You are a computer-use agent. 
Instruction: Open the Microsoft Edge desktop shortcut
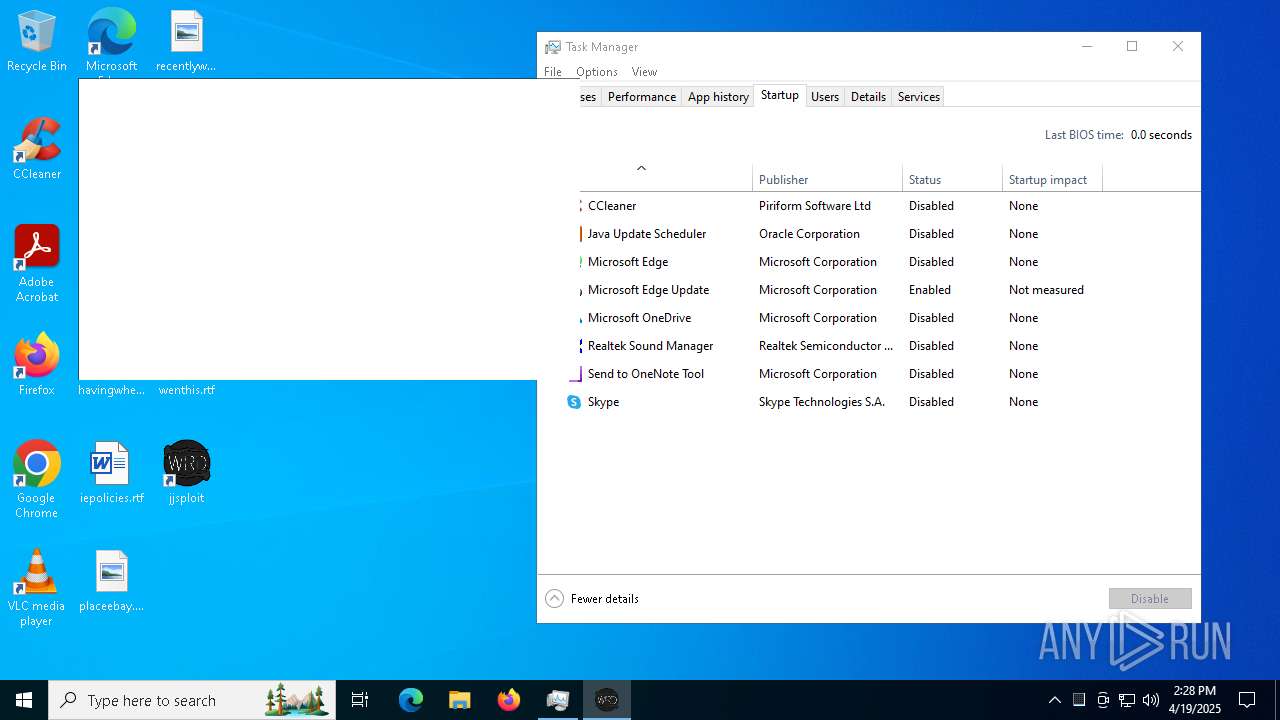pos(111,41)
